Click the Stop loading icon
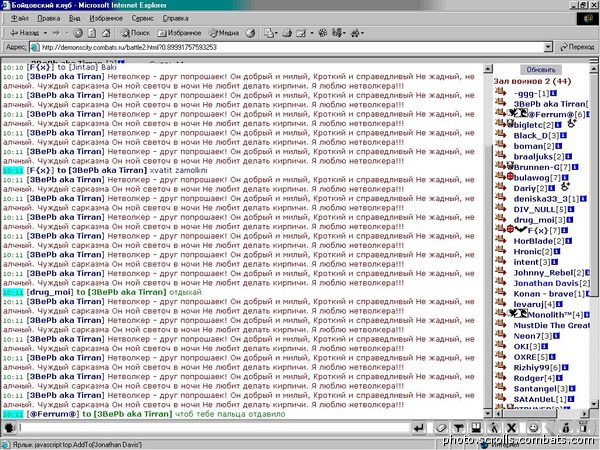Image resolution: width=600 pixels, height=450 pixels. point(78,33)
